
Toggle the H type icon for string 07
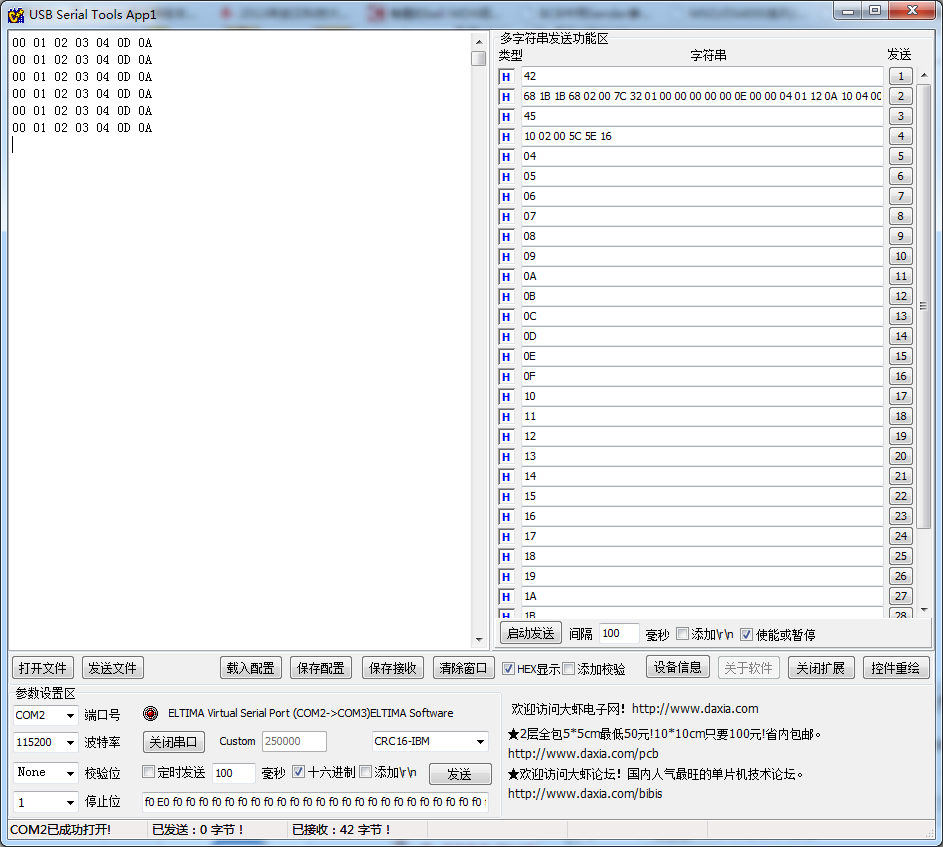click(x=506, y=217)
